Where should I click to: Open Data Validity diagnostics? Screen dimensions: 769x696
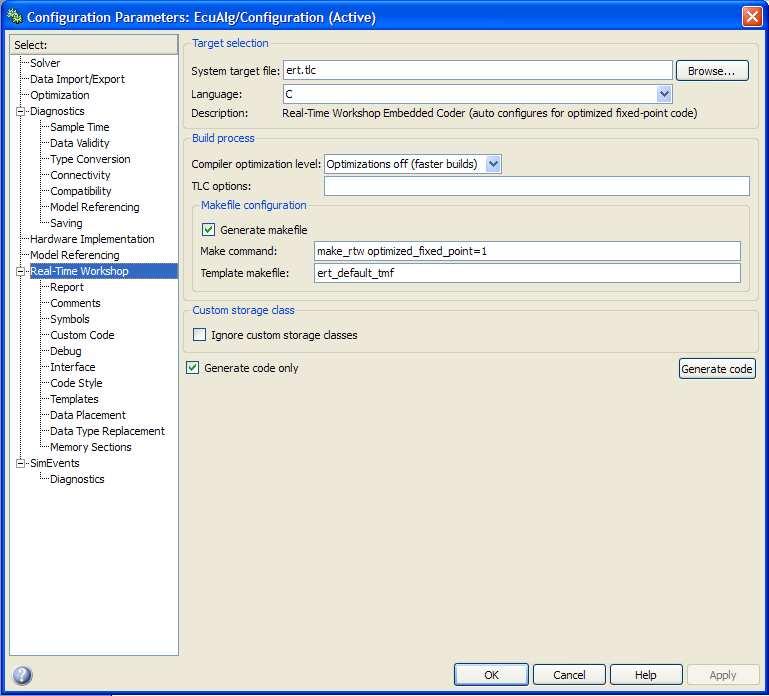click(x=79, y=143)
